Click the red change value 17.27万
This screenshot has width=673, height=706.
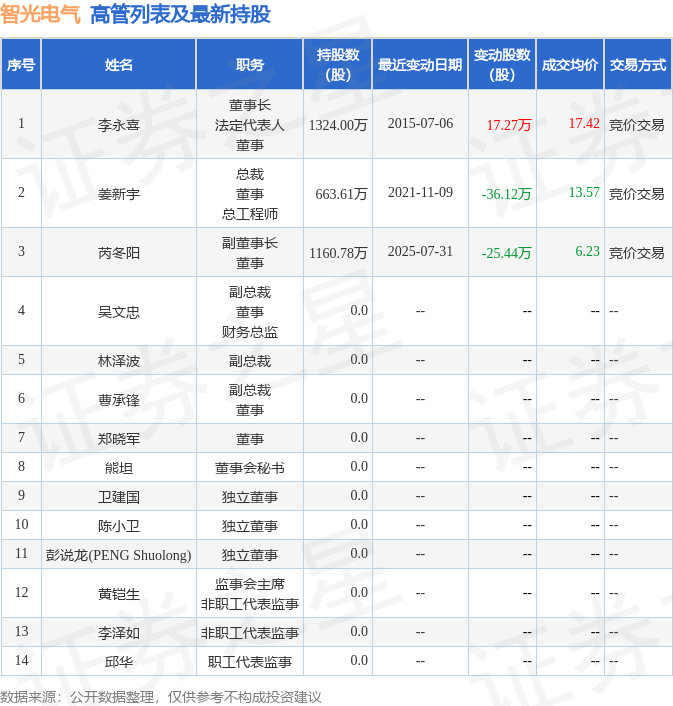click(x=509, y=125)
